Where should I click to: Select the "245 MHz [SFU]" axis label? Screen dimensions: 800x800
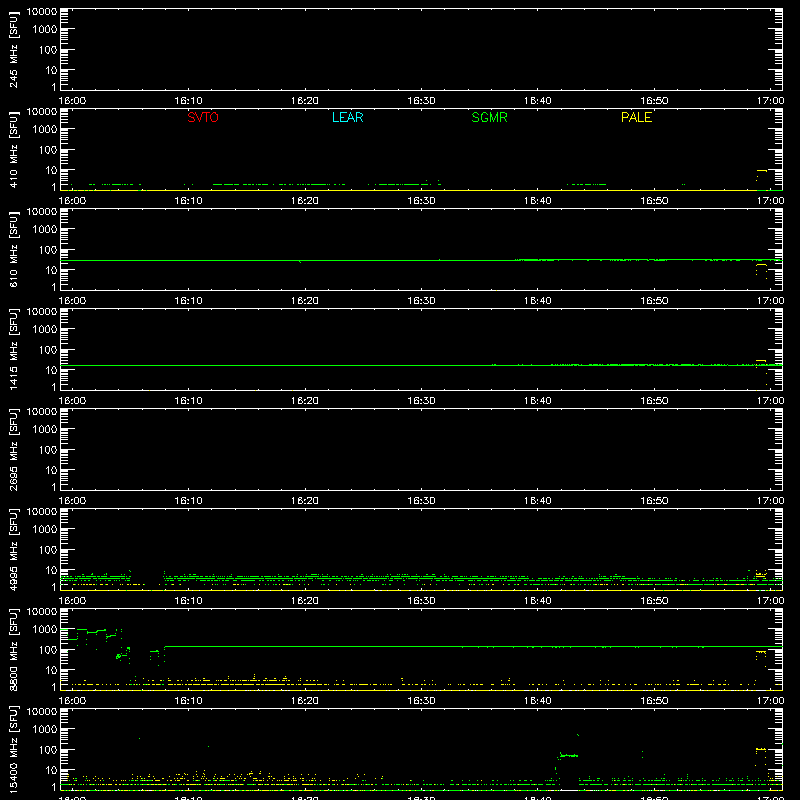click(x=13, y=49)
